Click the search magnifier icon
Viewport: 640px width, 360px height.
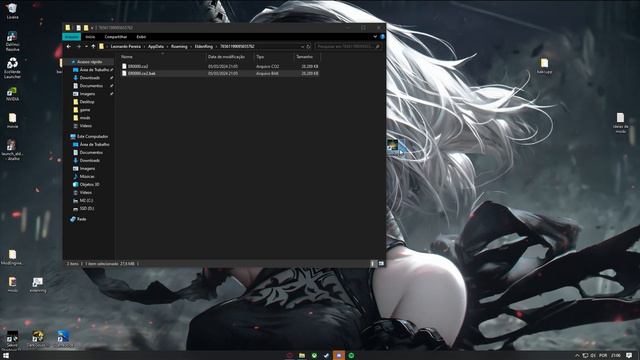pos(378,47)
